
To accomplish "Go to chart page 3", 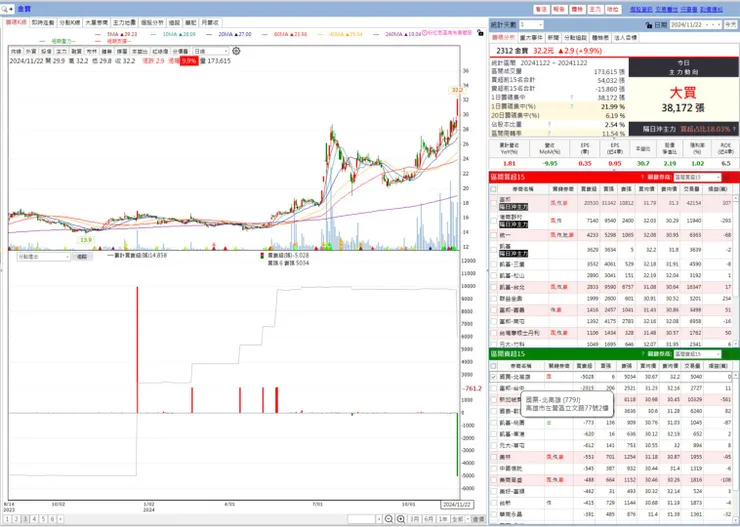I will pyautogui.click(x=25, y=519).
